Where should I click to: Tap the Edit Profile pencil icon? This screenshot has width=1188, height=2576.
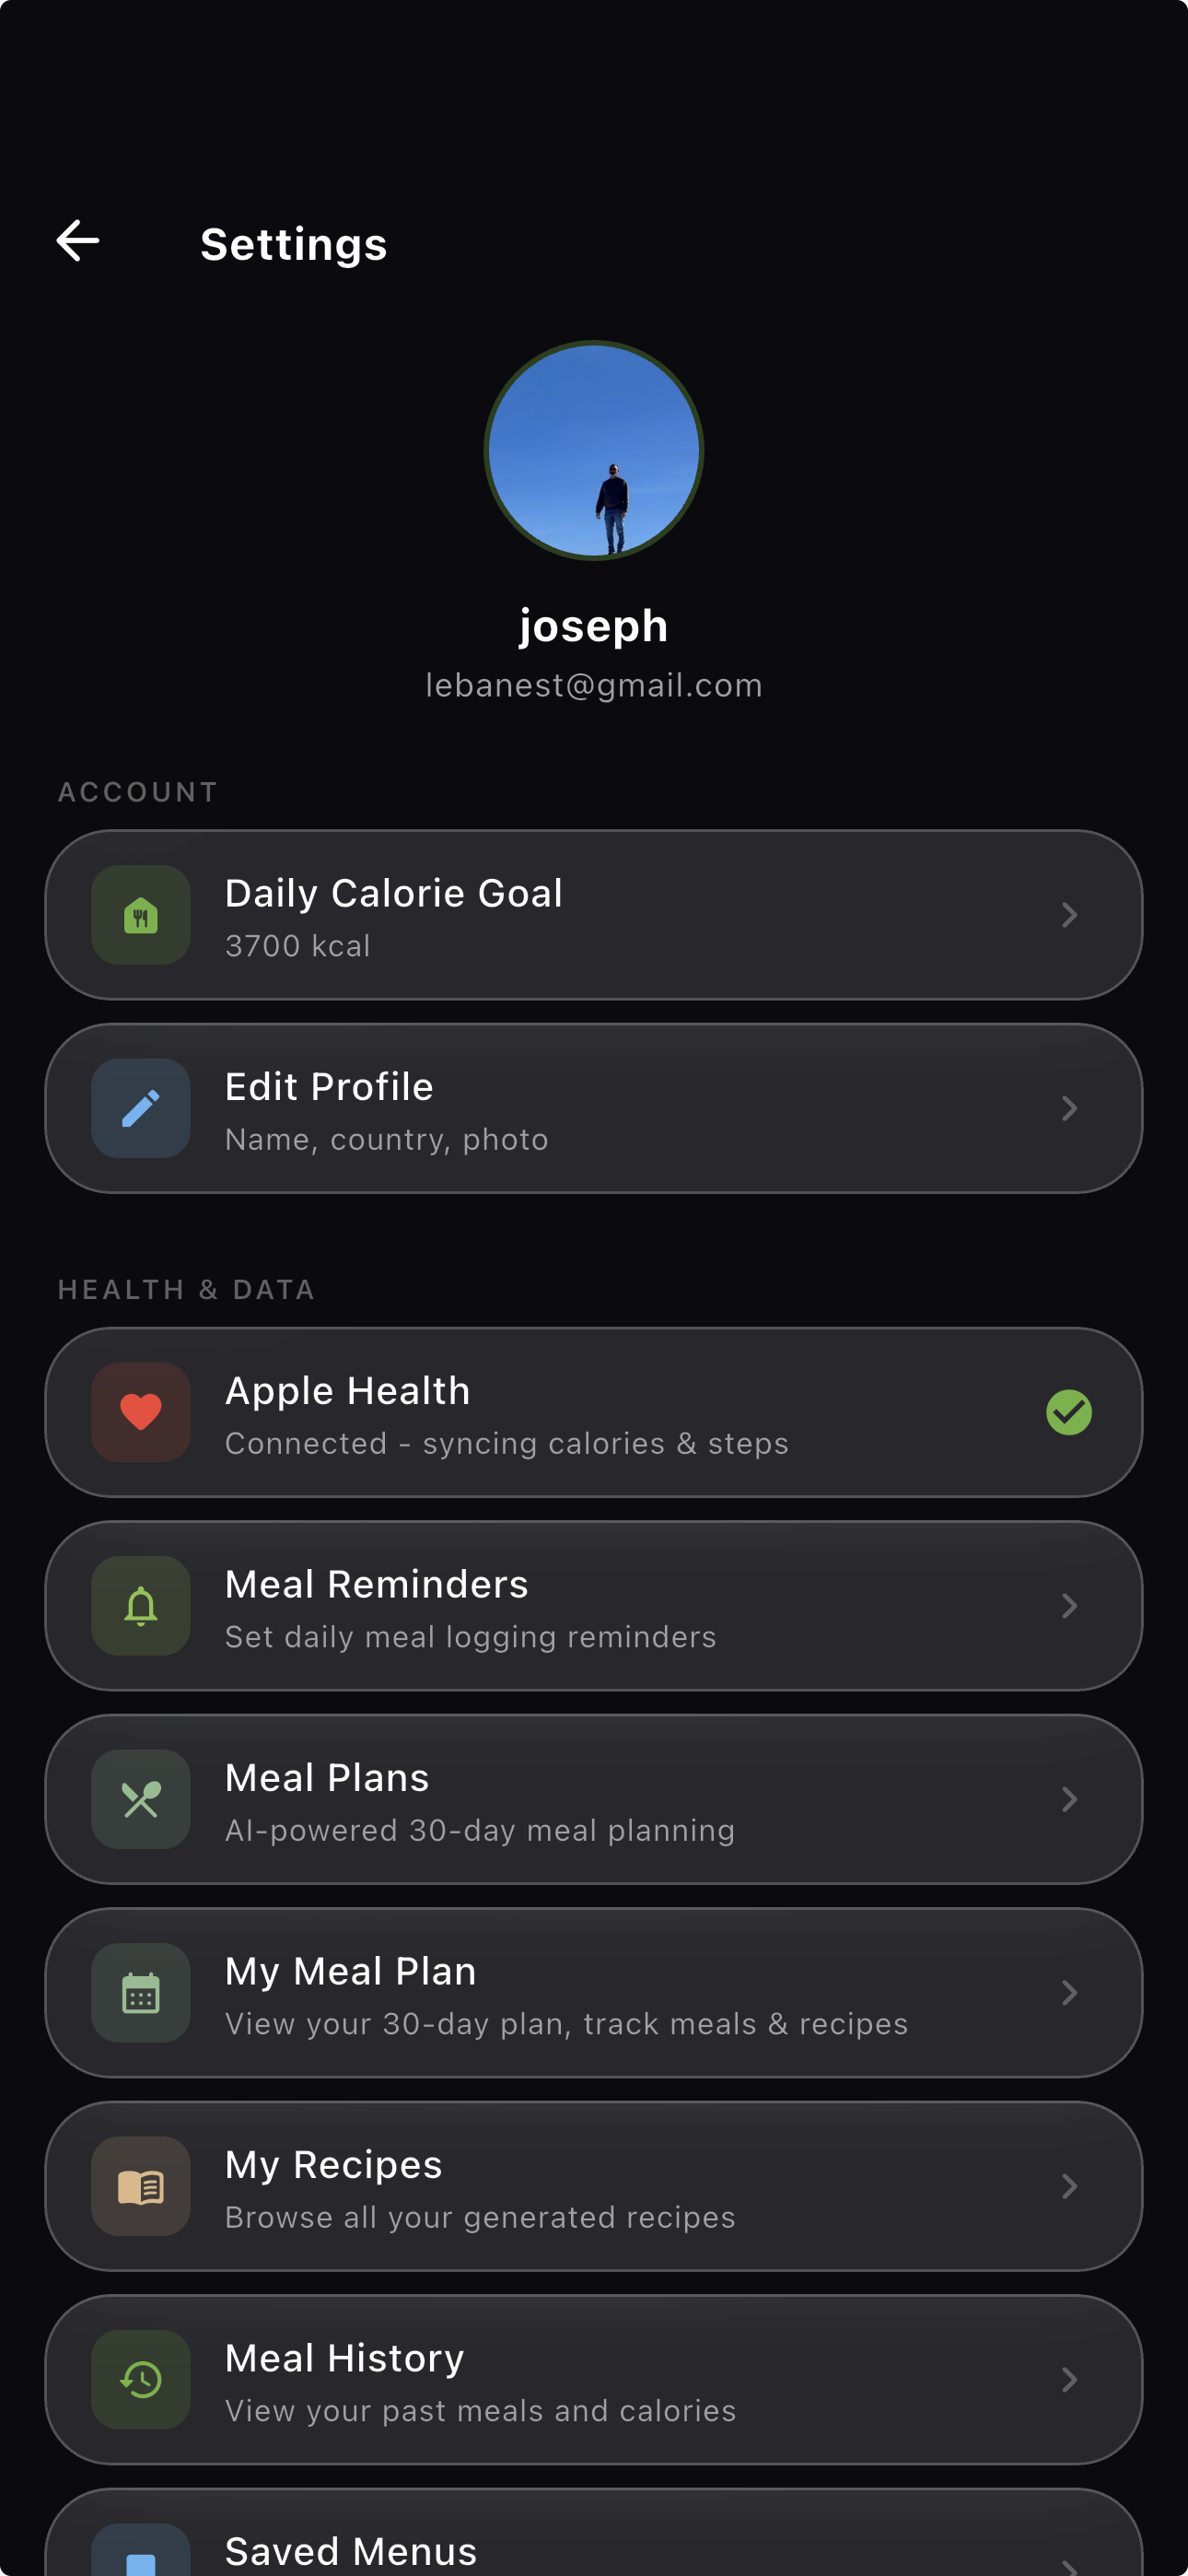(x=141, y=1108)
